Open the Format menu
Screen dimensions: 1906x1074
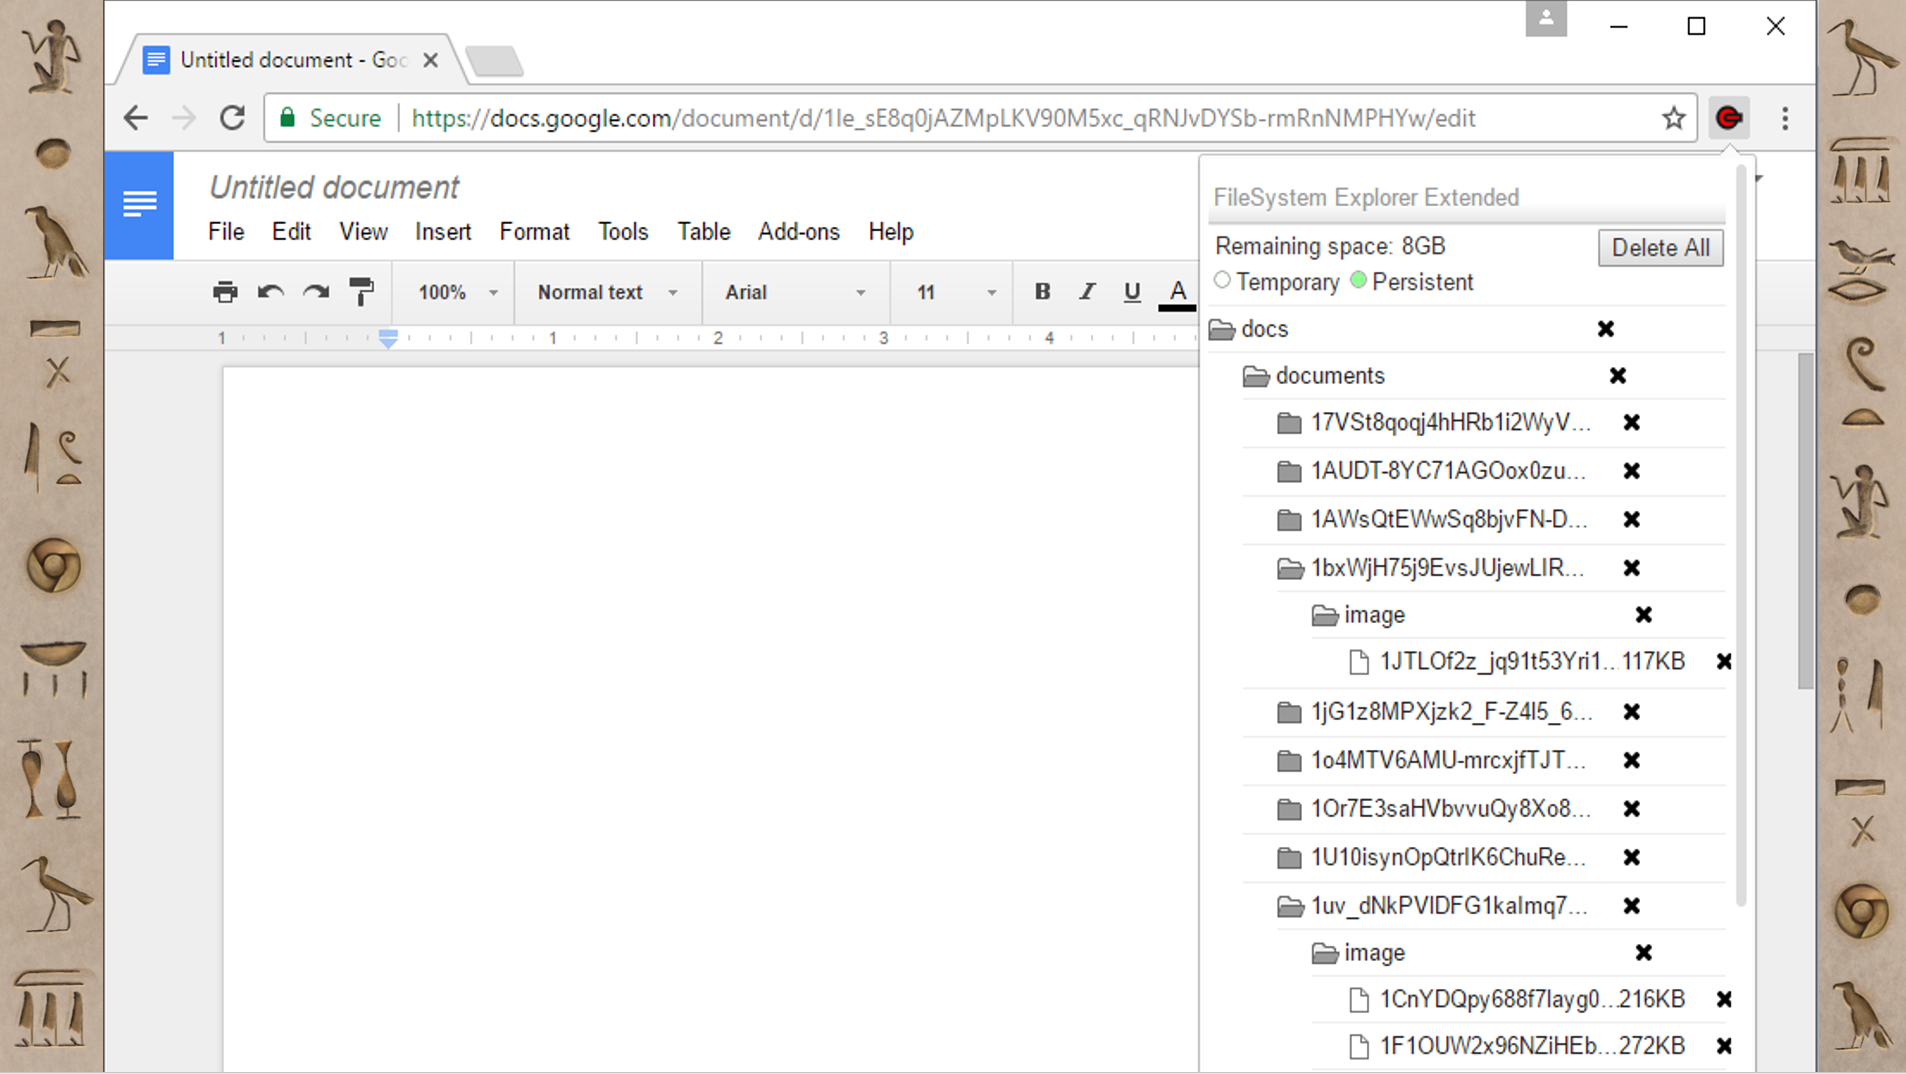point(534,232)
